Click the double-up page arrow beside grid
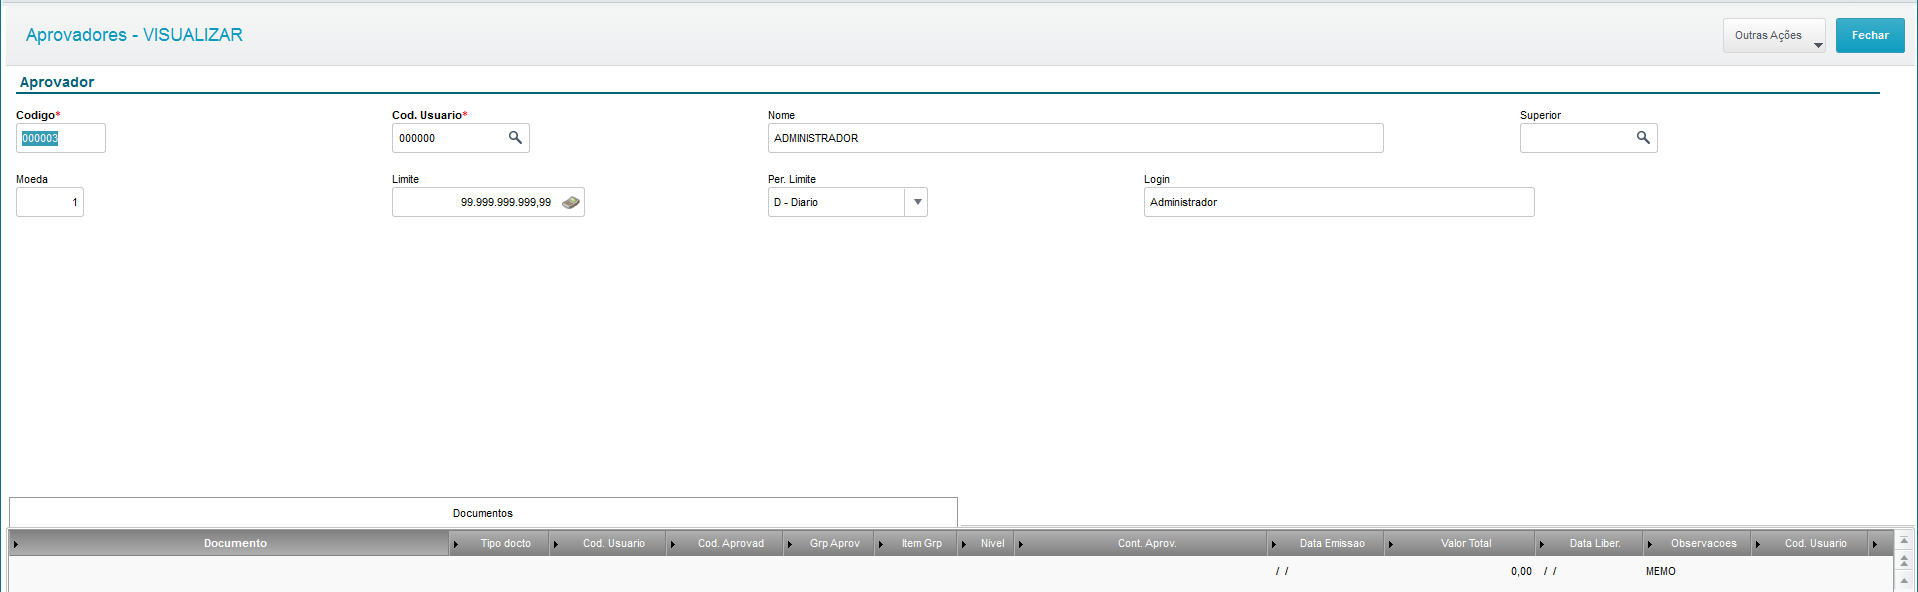 pos(1904,560)
